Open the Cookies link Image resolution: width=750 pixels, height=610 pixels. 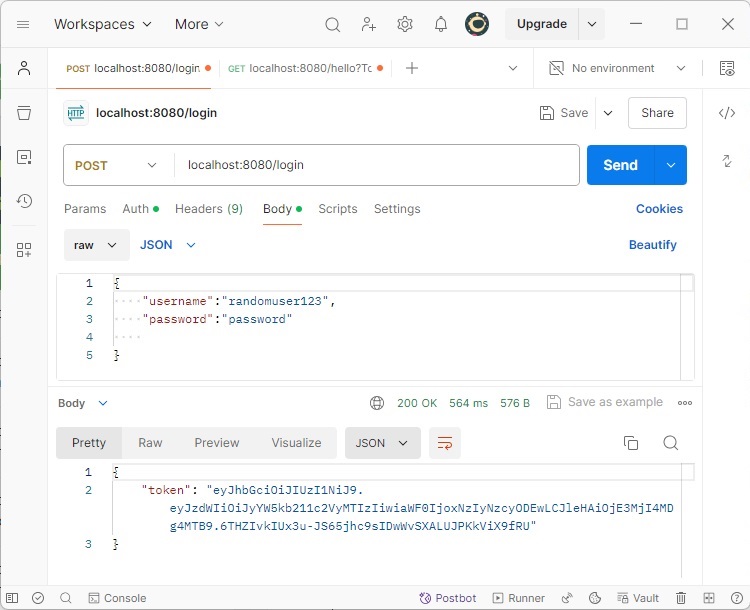659,209
